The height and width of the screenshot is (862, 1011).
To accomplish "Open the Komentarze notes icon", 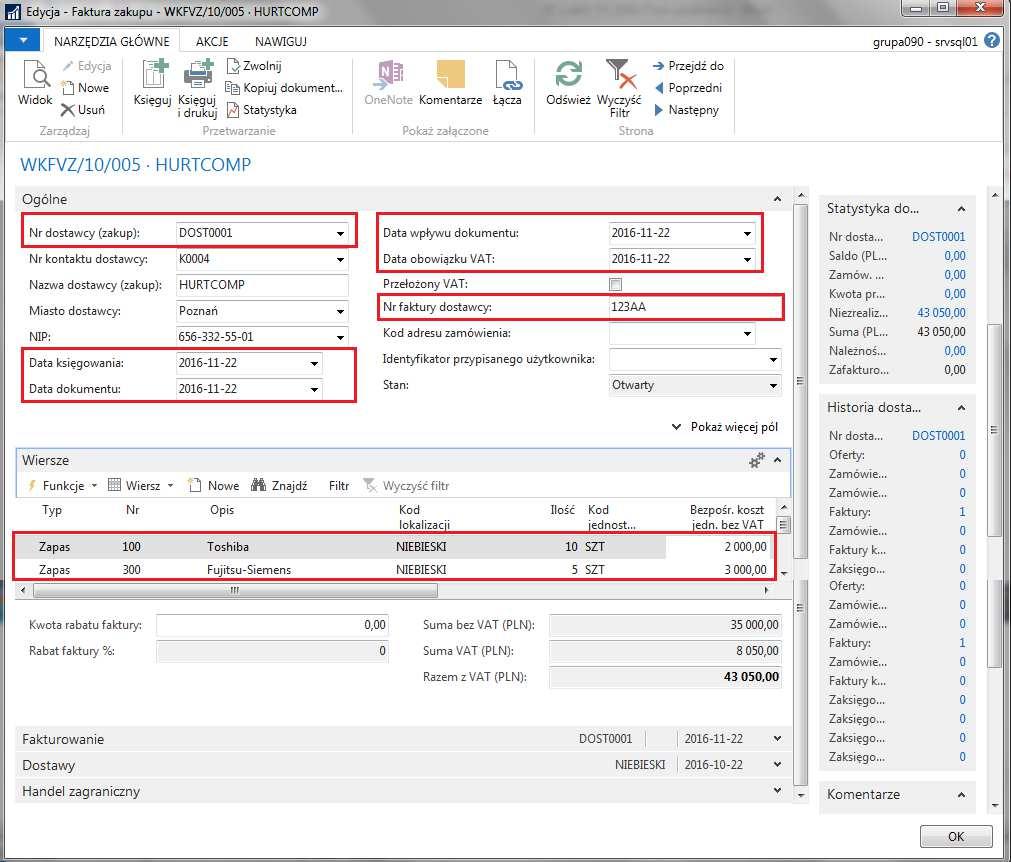I will pyautogui.click(x=450, y=74).
